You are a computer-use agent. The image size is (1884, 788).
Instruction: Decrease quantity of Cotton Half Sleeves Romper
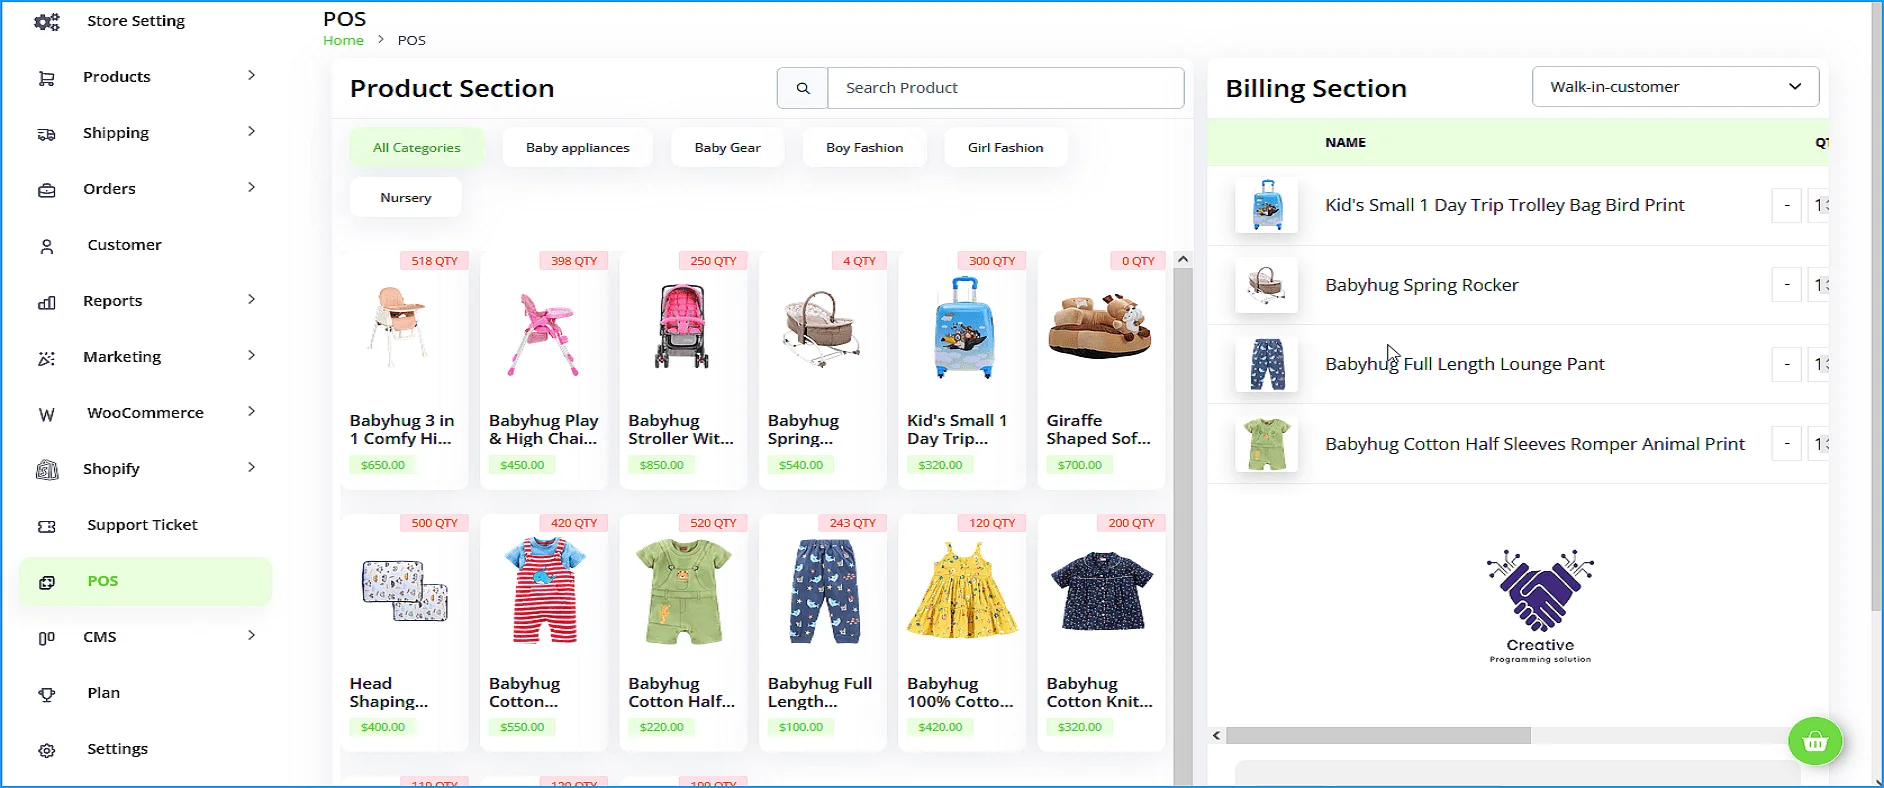pos(1786,444)
